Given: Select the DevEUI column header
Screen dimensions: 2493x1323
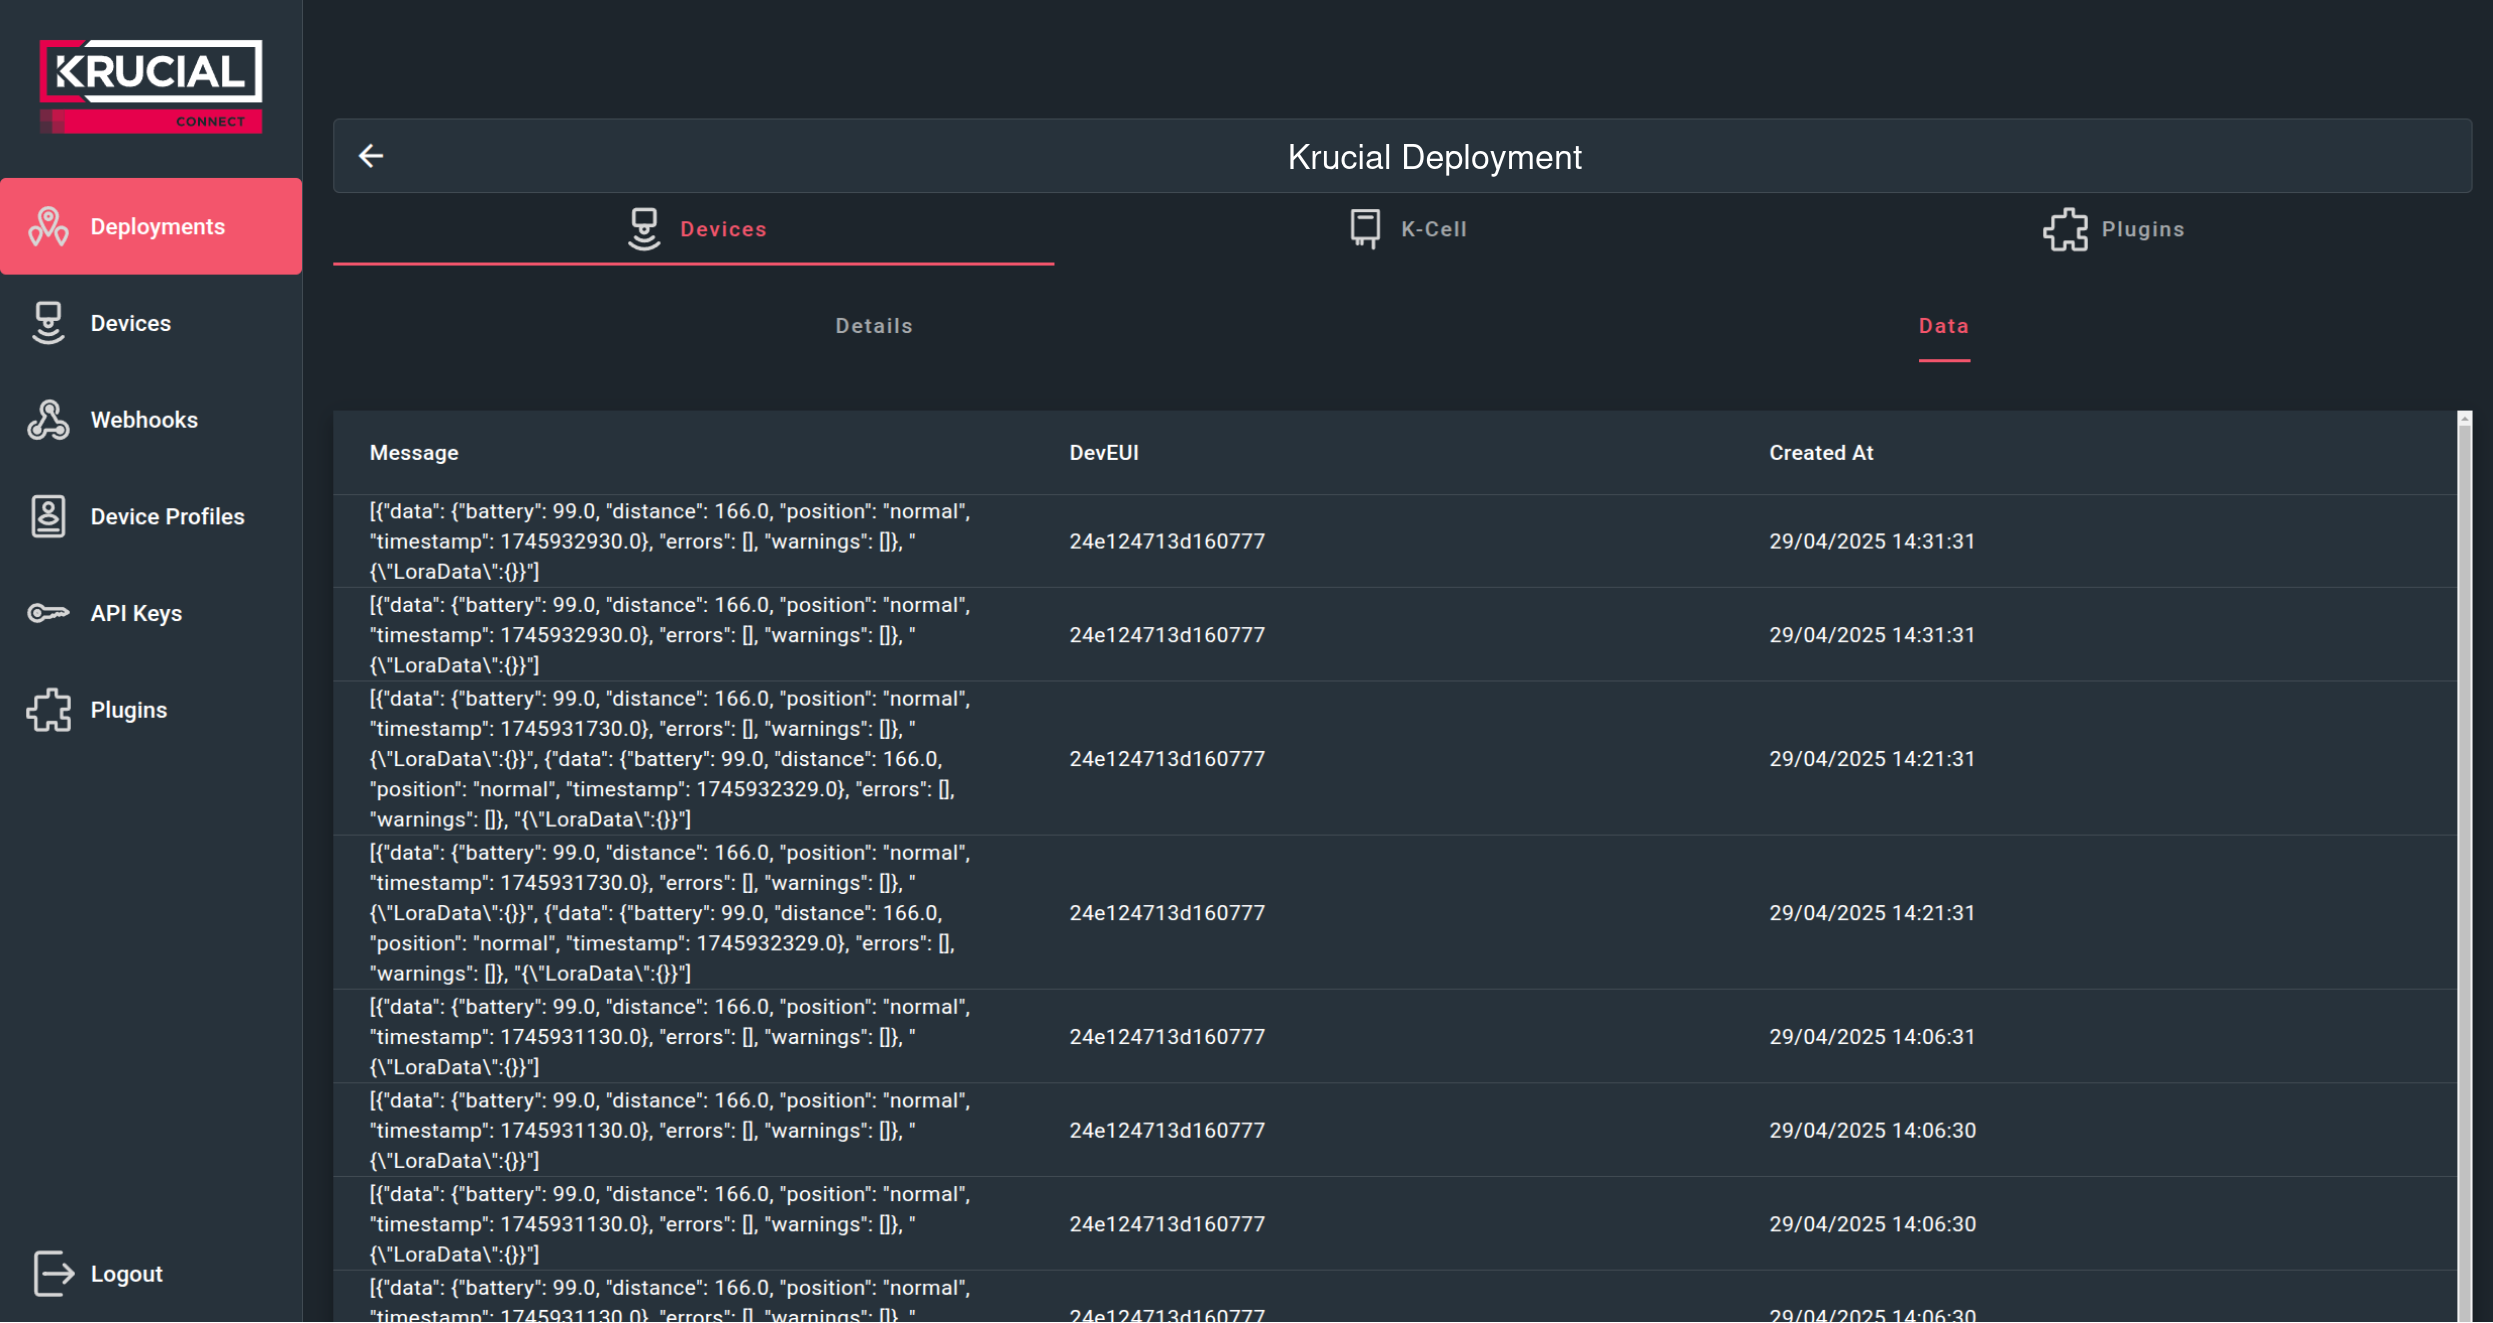Looking at the screenshot, I should 1102,452.
